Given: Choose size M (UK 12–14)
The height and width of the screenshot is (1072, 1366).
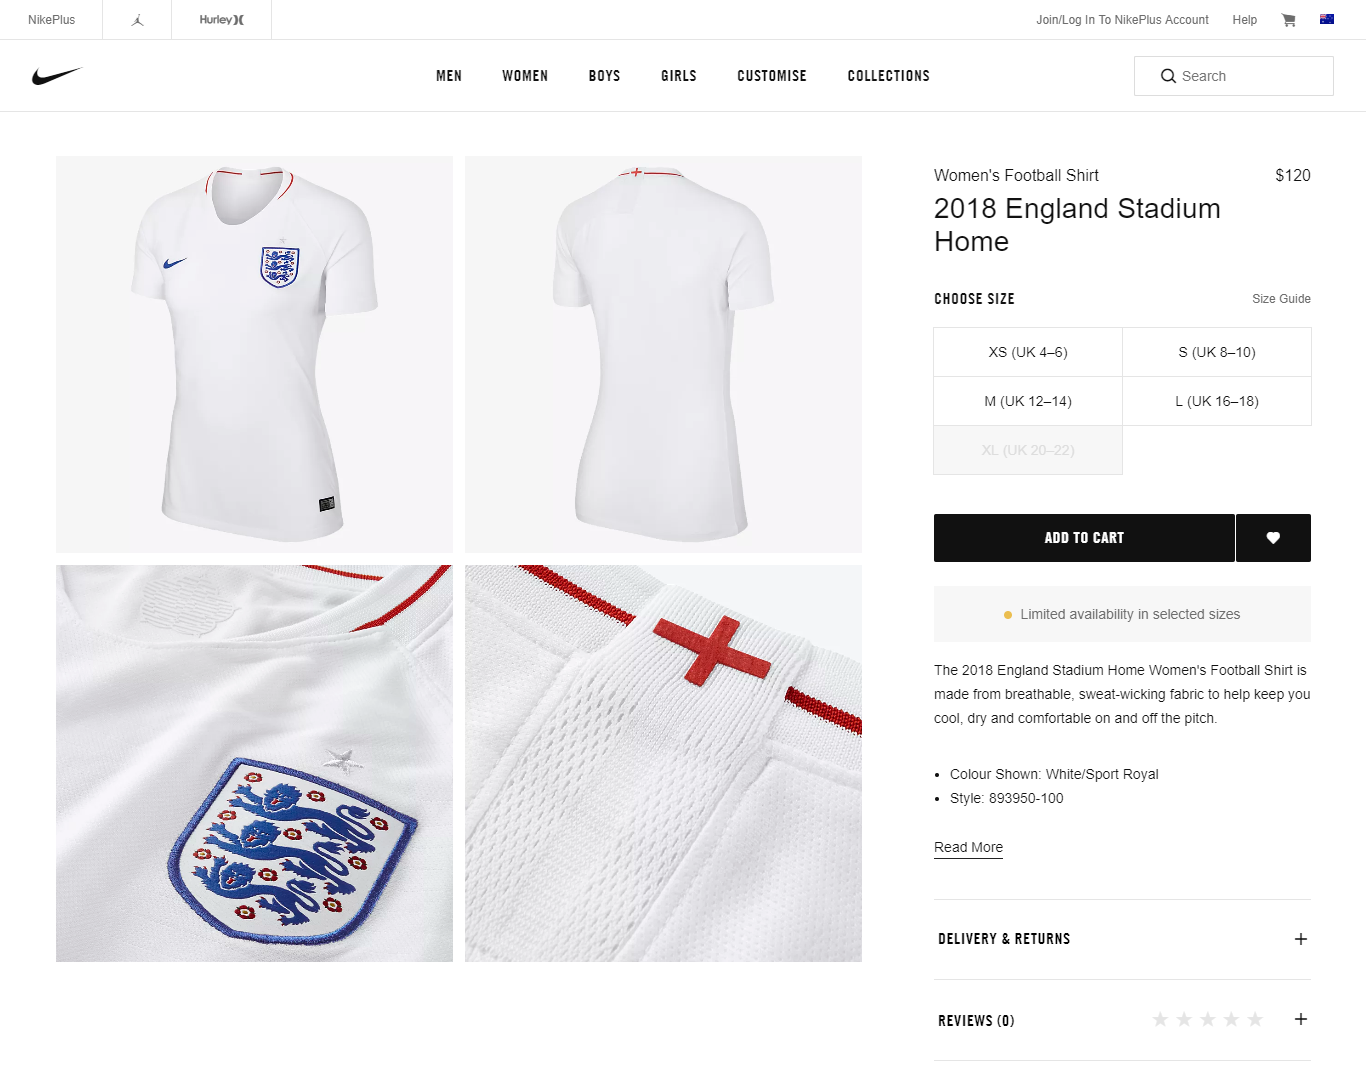Looking at the screenshot, I should (x=1028, y=401).
